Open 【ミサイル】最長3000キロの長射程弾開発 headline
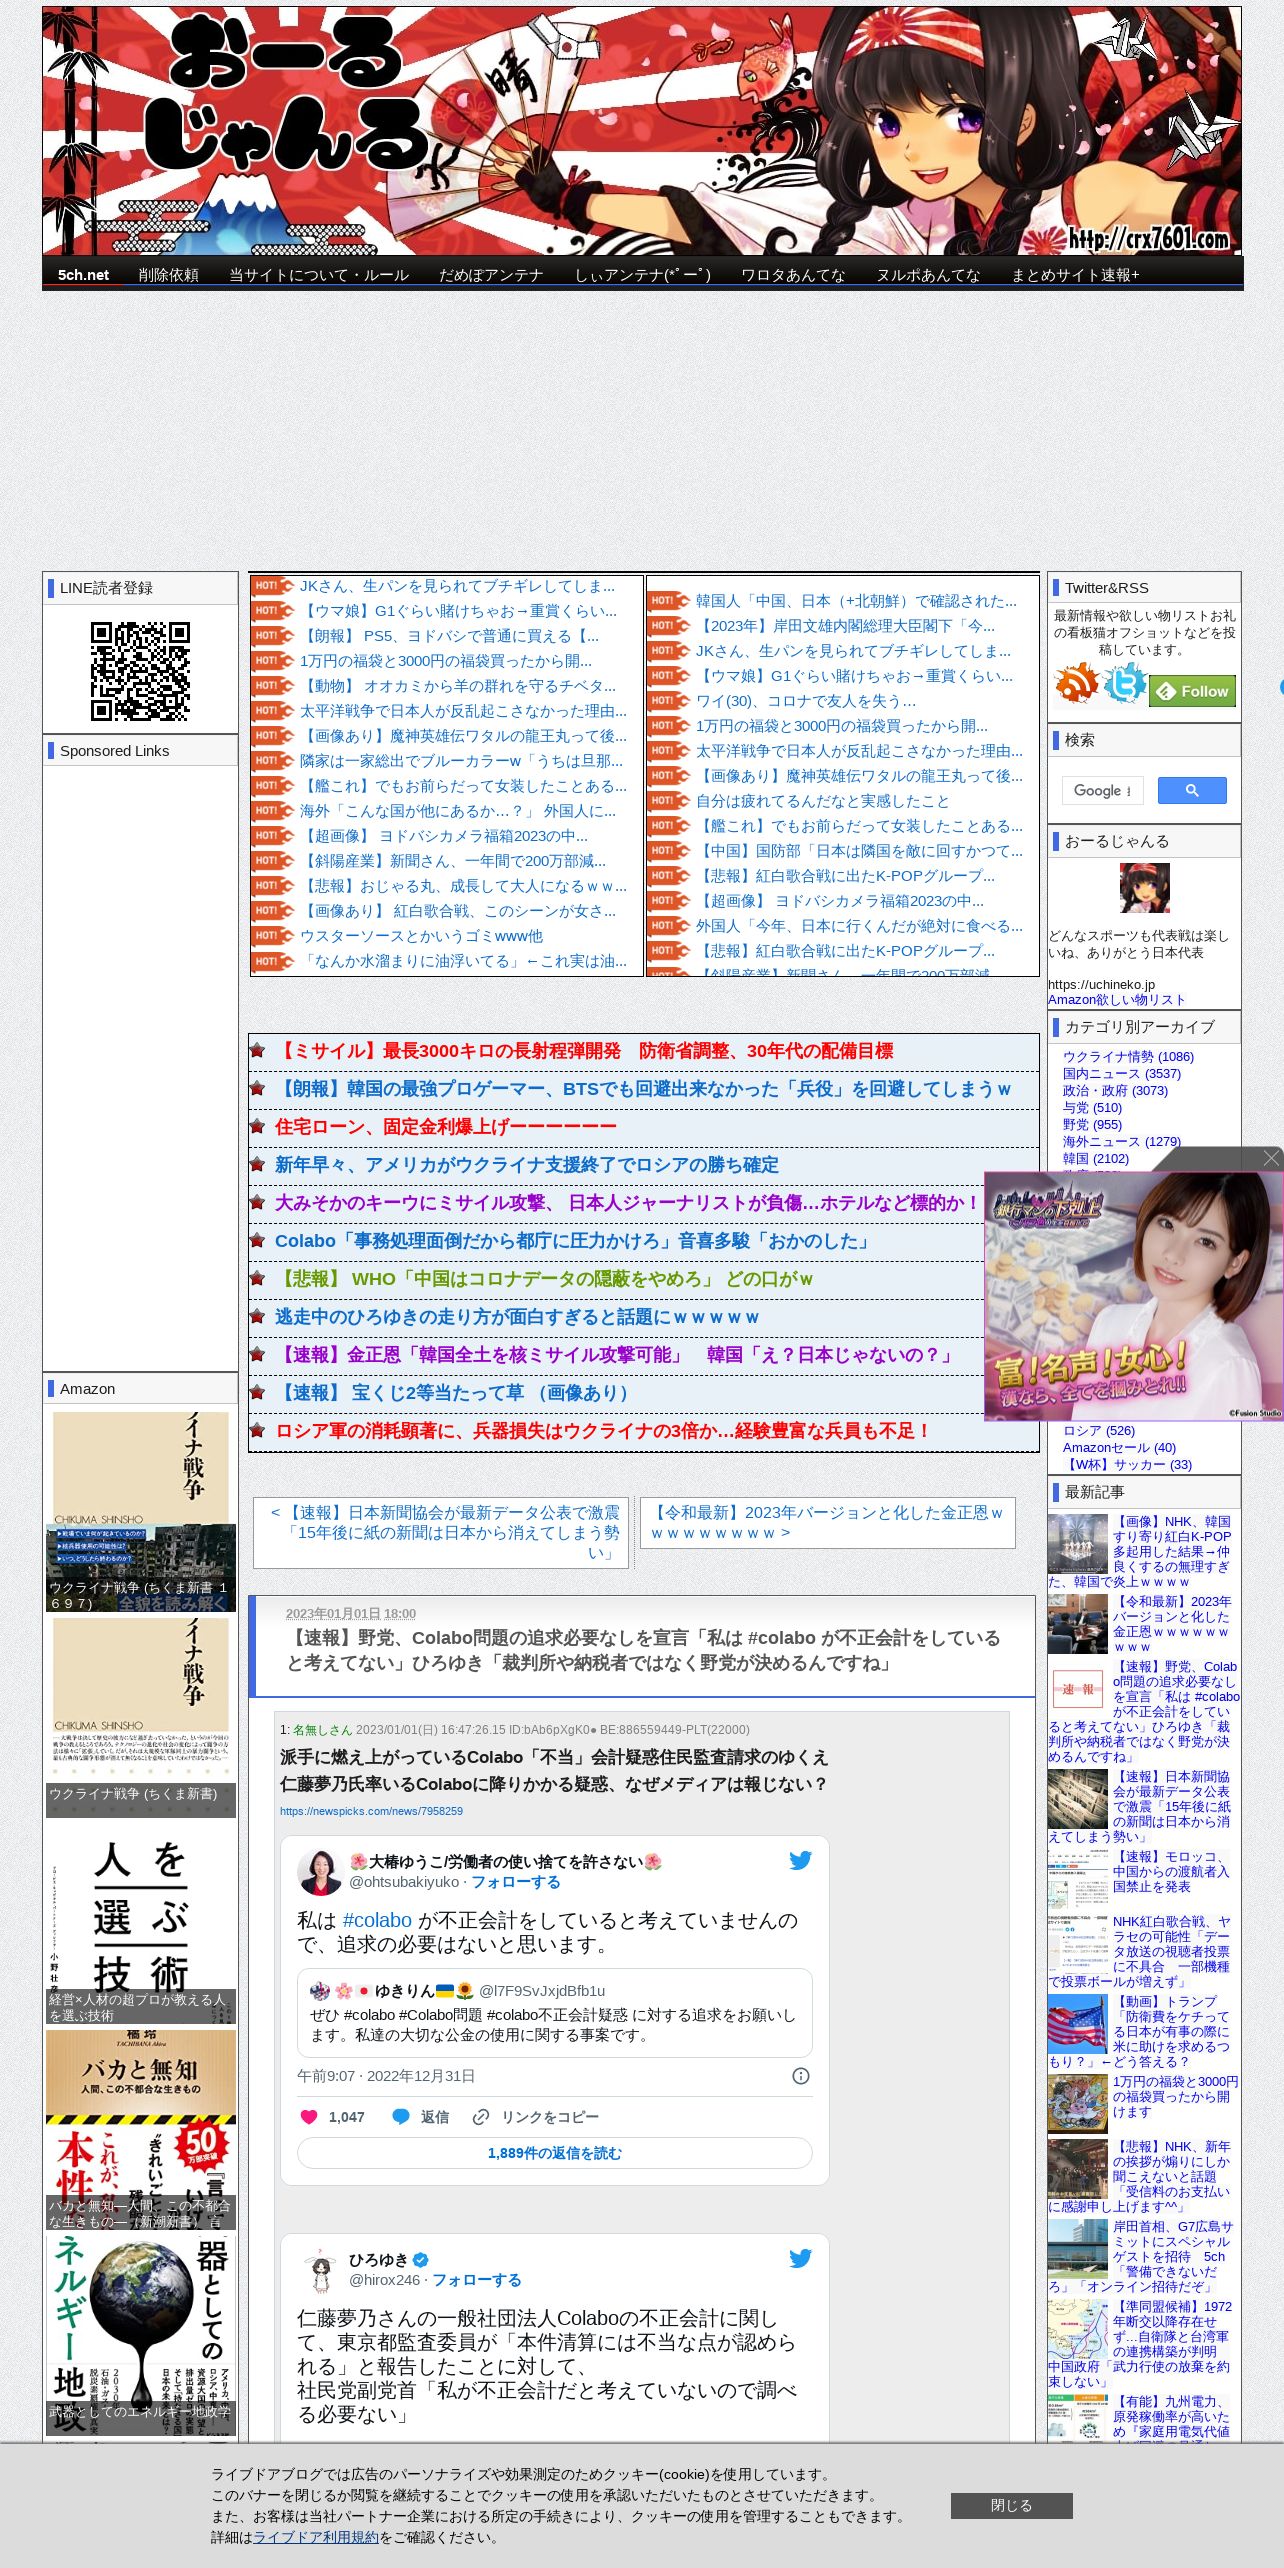Viewport: 1284px width, 2568px height. point(584,1051)
